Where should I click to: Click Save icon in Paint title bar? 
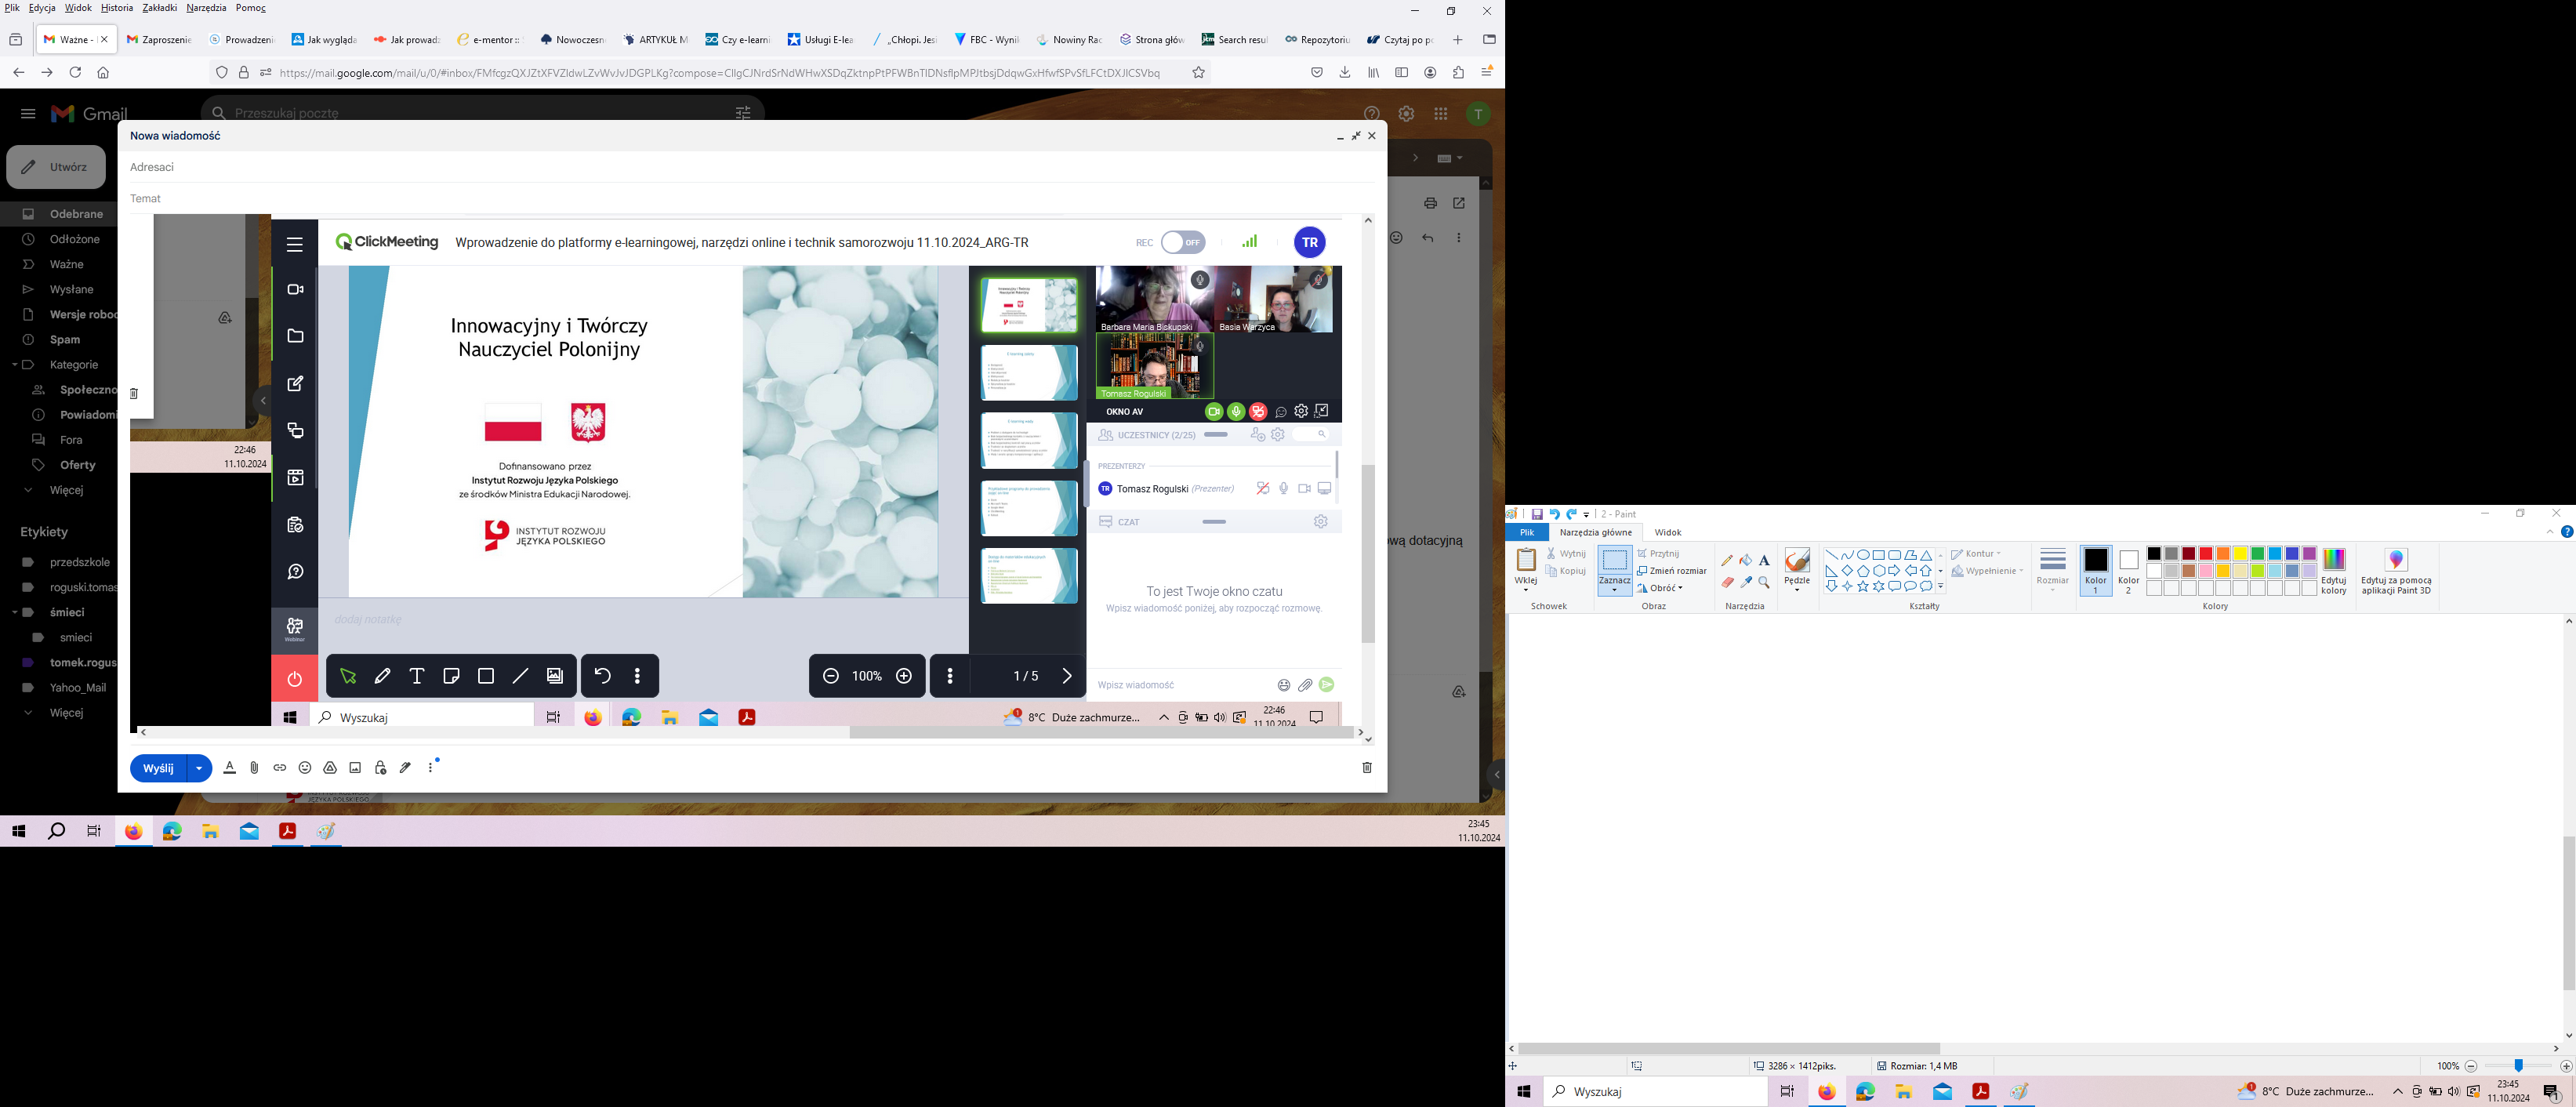(x=1537, y=514)
